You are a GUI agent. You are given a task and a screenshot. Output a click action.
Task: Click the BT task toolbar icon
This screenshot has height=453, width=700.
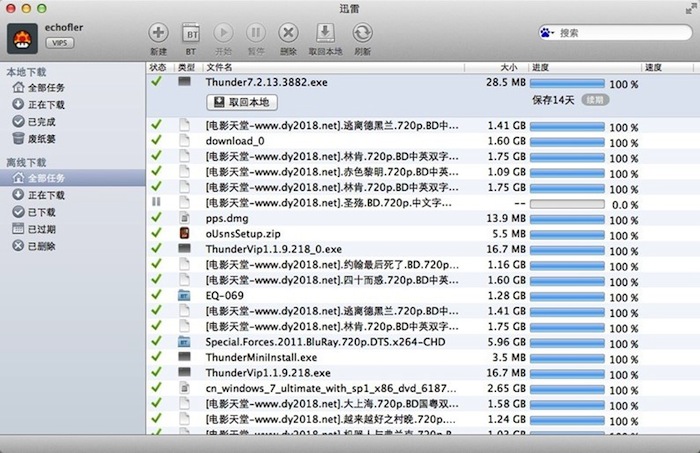tap(190, 33)
